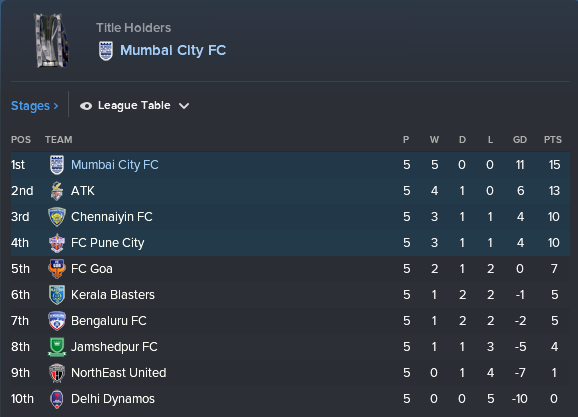Click the NorthEast United club badge
This screenshot has width=578, height=417.
coord(57,373)
